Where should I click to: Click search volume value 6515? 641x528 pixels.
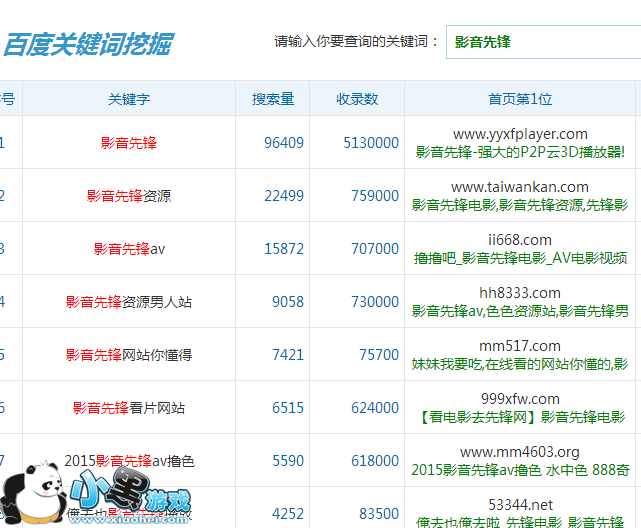pos(288,407)
